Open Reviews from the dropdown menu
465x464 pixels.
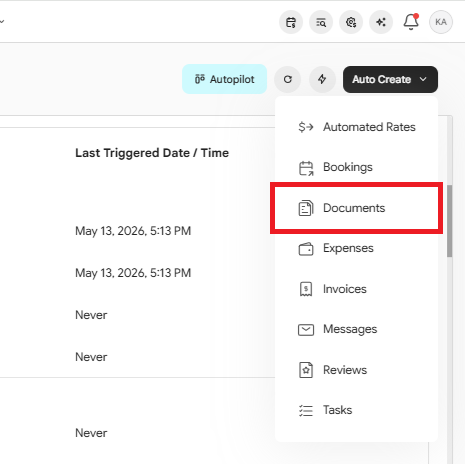point(356,370)
